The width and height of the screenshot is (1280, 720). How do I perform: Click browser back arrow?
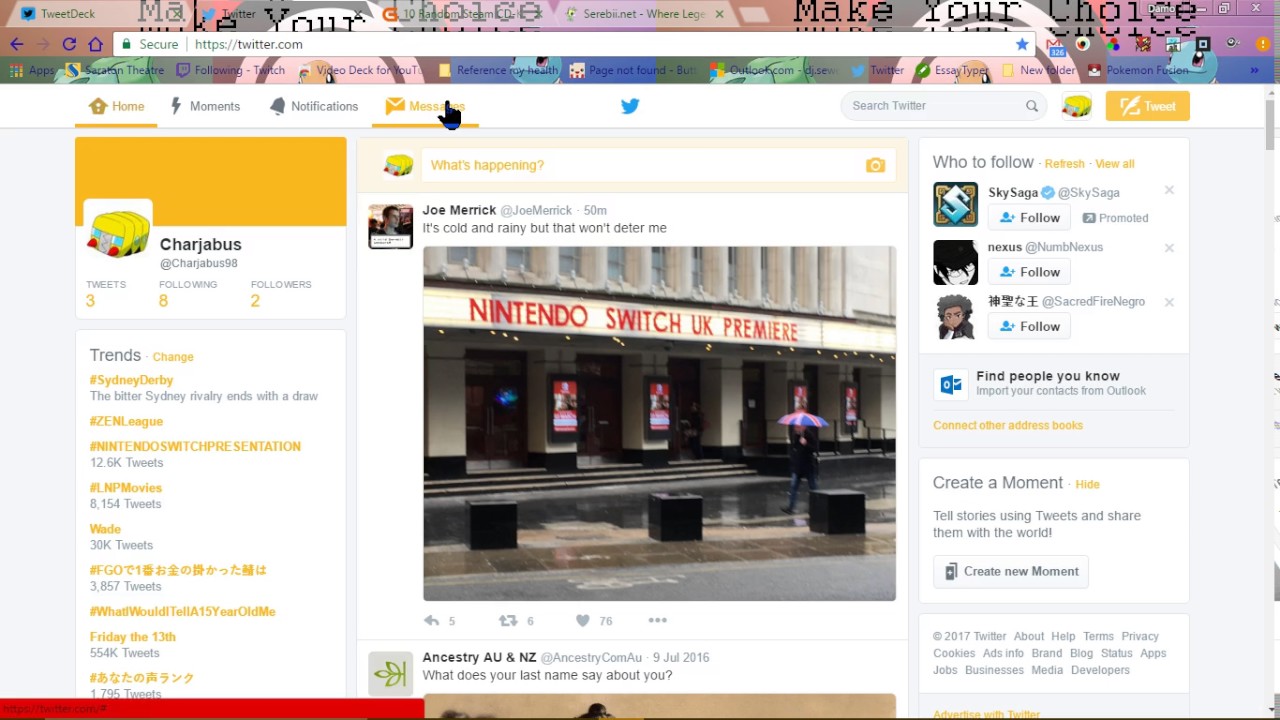click(17, 44)
